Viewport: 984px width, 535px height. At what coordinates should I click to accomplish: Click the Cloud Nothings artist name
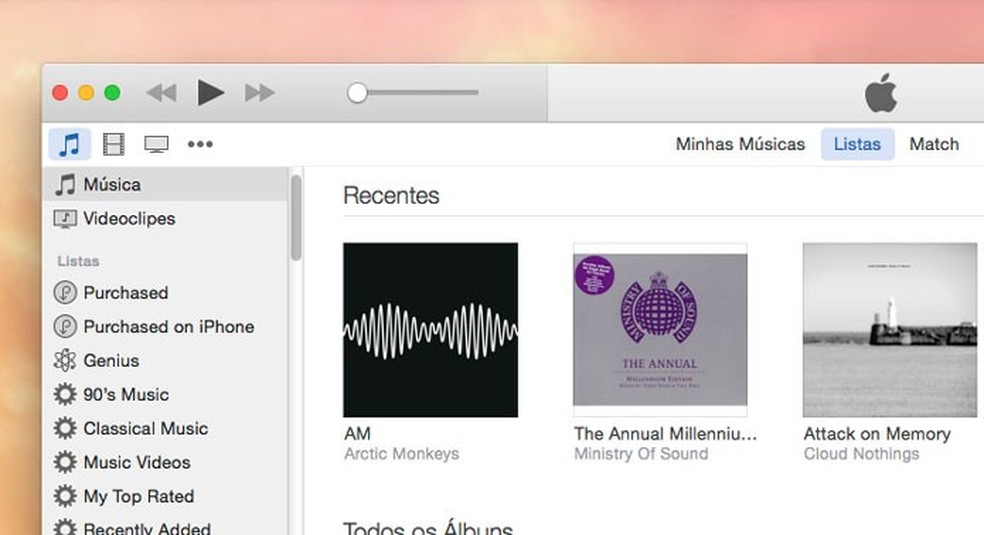[861, 453]
